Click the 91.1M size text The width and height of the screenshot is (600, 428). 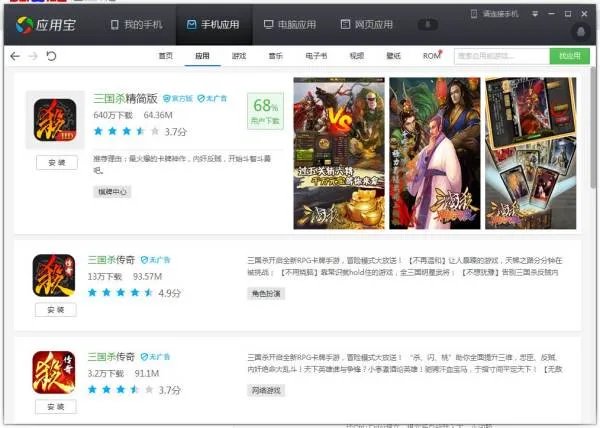click(x=147, y=373)
